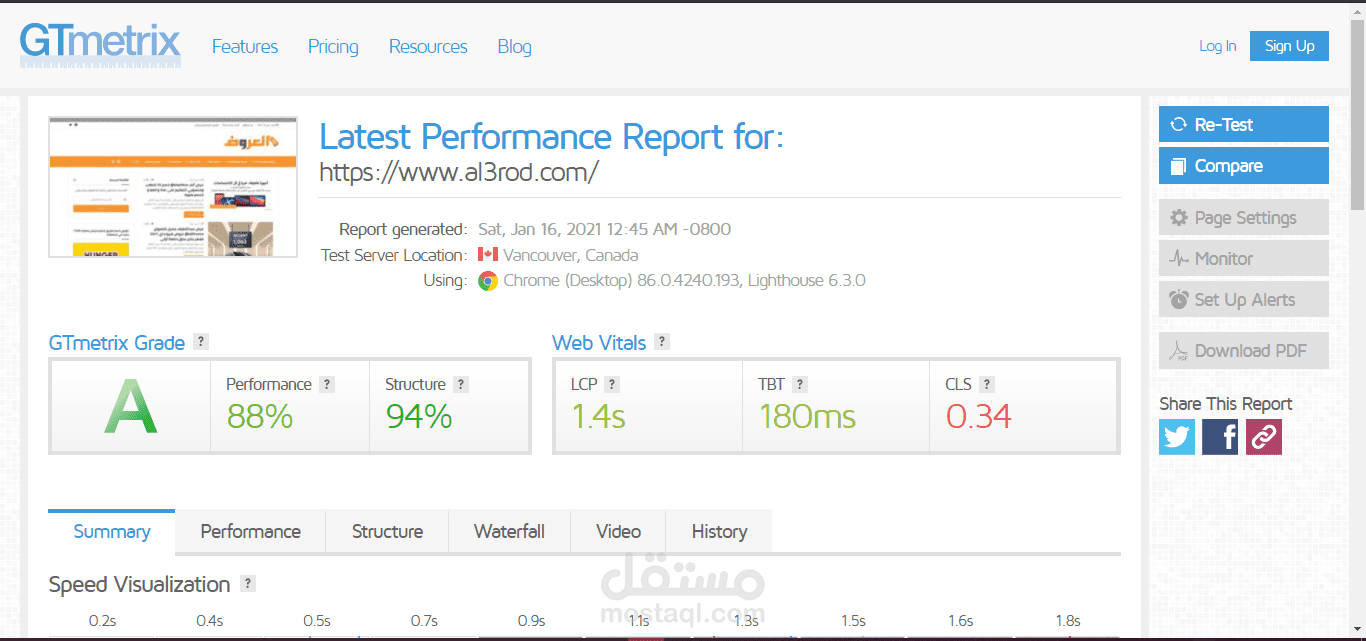
Task: Click Vancouver, Canada text
Action: (570, 255)
